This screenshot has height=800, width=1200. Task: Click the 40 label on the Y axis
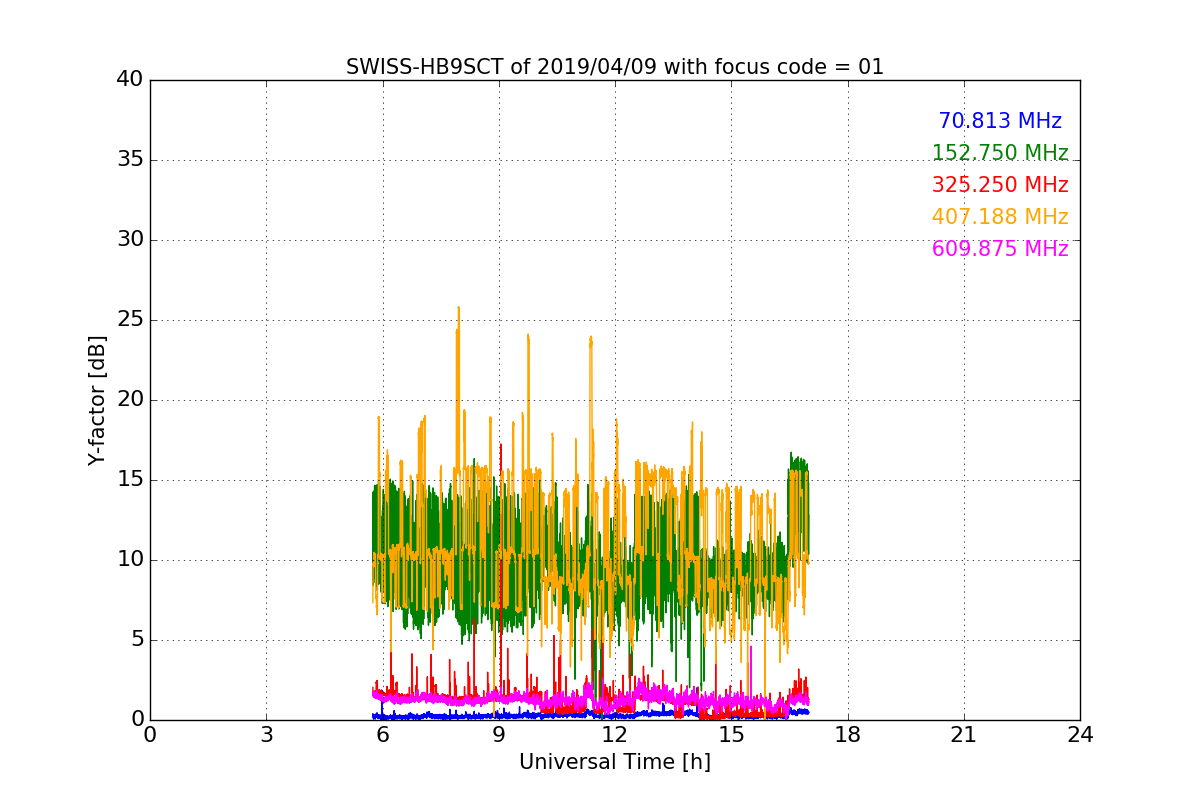[x=129, y=80]
